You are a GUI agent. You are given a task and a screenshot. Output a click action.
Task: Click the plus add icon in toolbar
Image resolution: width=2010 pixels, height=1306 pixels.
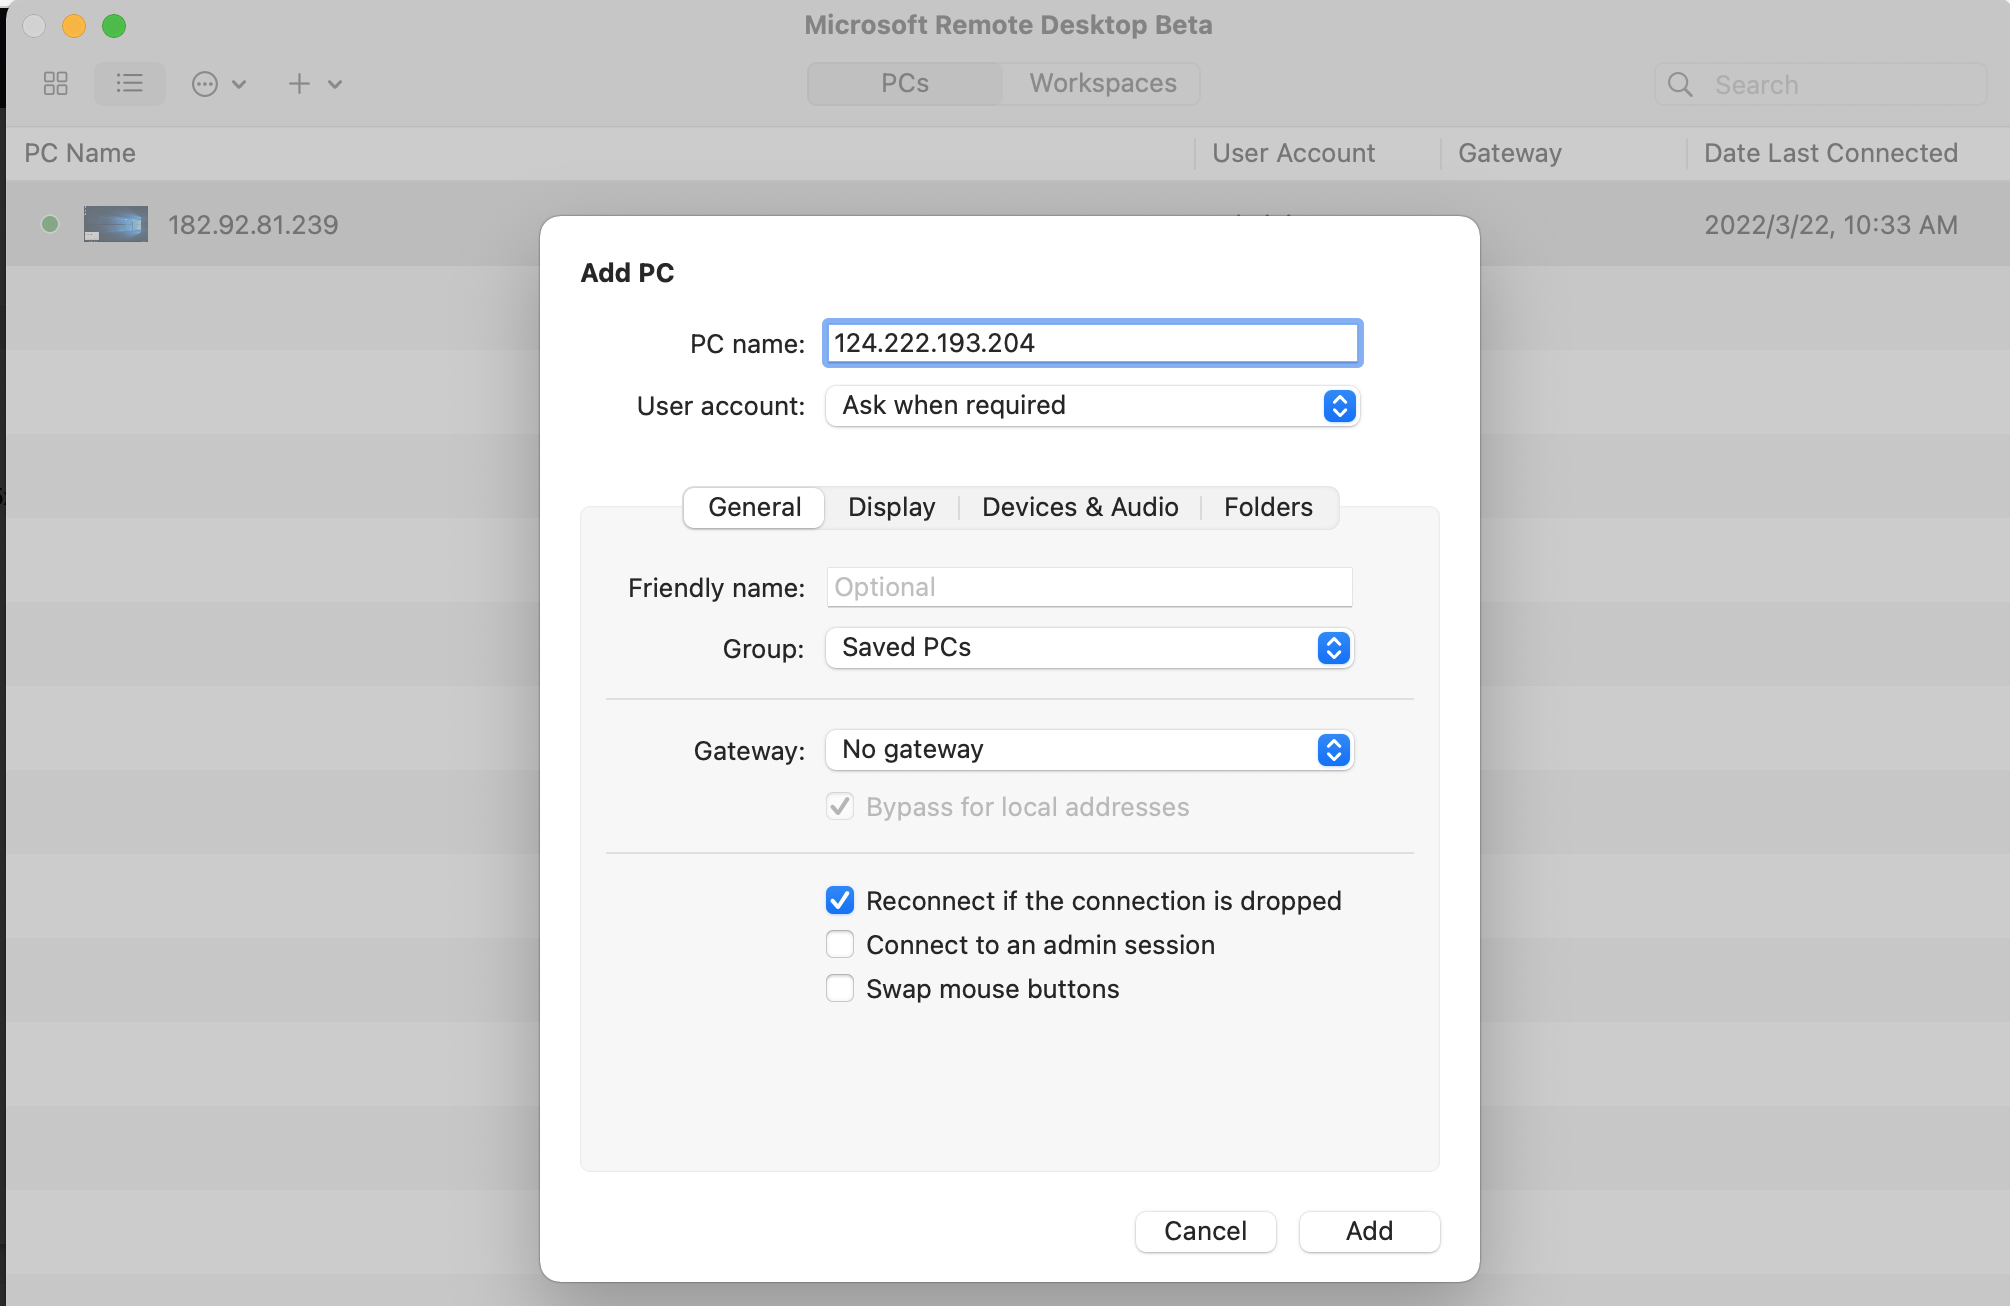[299, 84]
